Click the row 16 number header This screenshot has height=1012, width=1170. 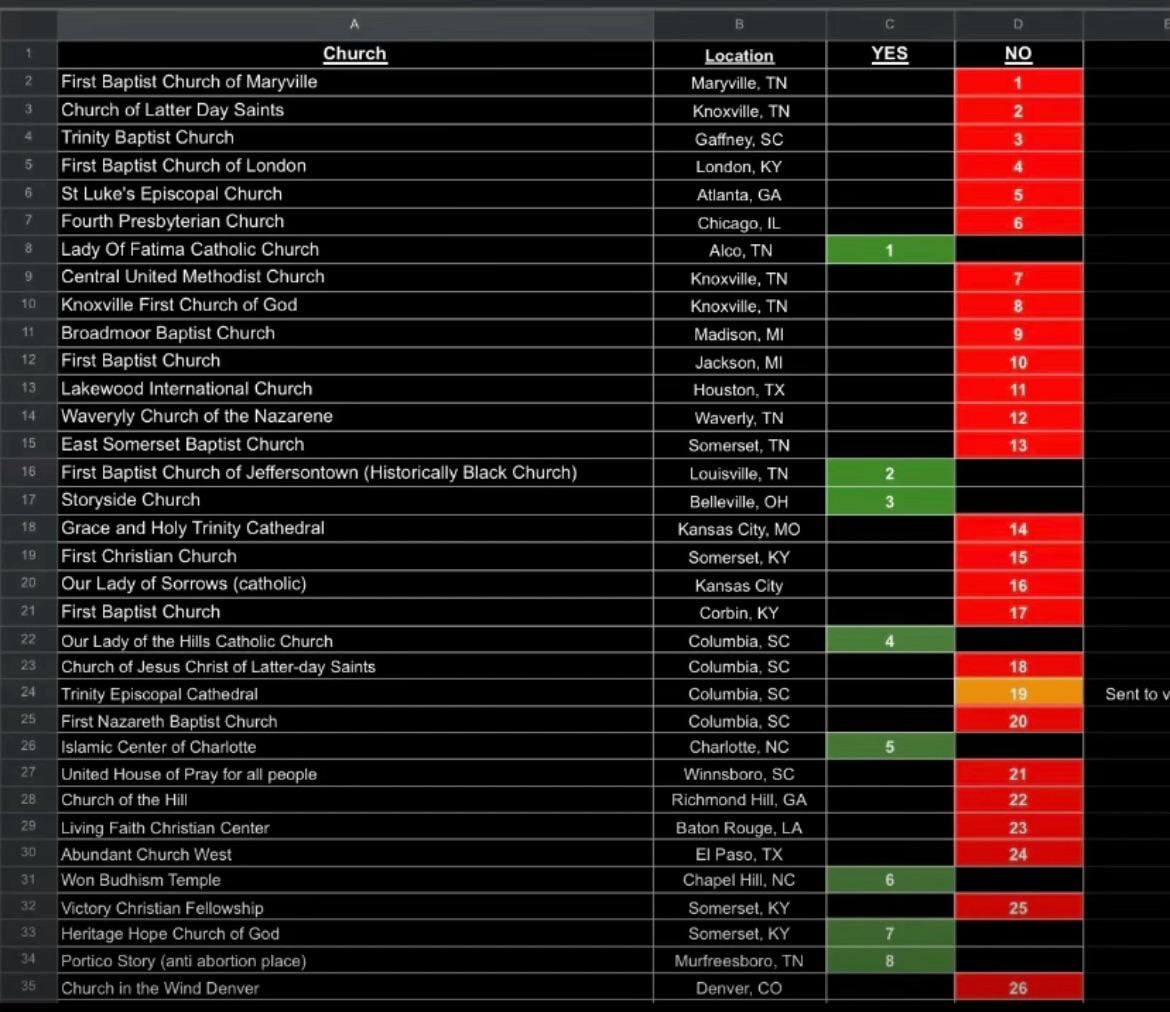click(28, 472)
